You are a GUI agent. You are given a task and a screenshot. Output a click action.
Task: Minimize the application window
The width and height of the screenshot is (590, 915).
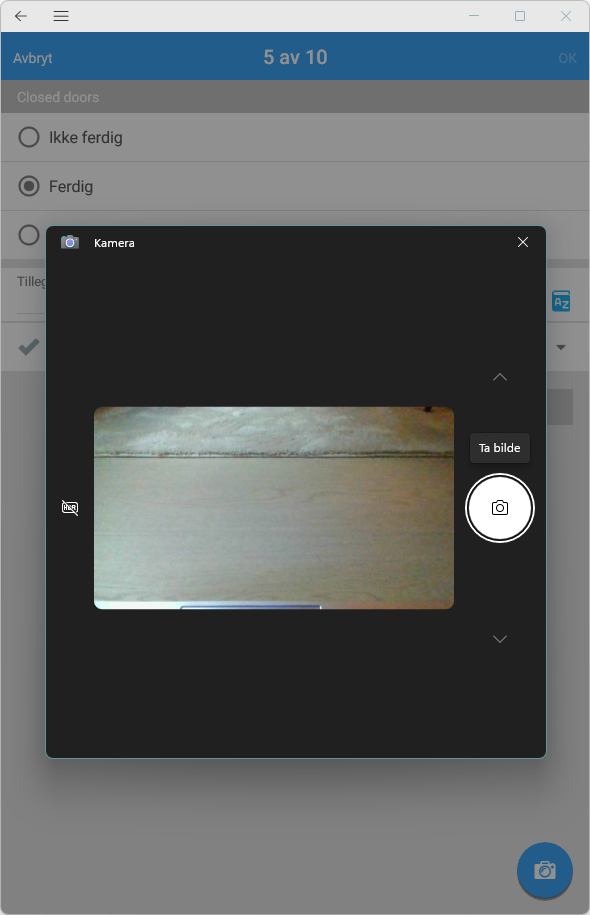tap(474, 16)
